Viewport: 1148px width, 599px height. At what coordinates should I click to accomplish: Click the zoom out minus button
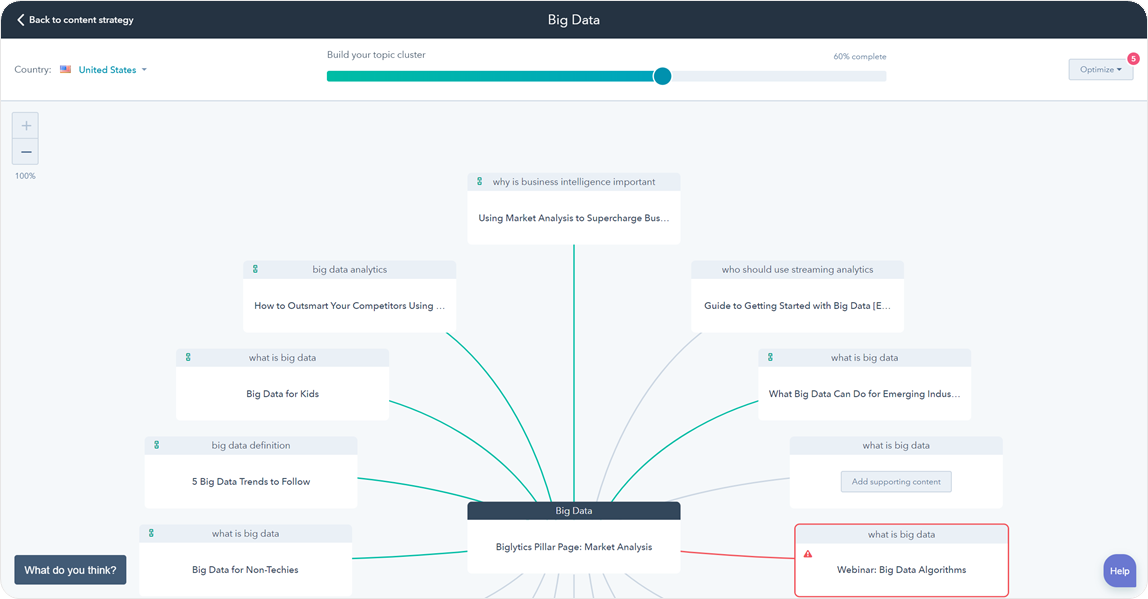[26, 152]
